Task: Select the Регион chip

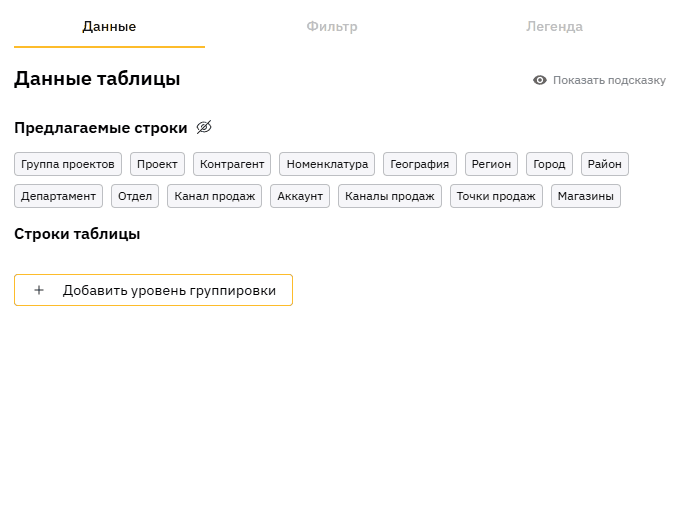Action: click(491, 164)
